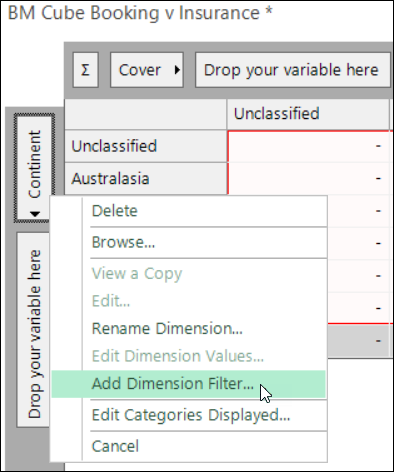The height and width of the screenshot is (472, 394).
Task: Click horizontal 'Drop your variable here' box
Action: 292,70
